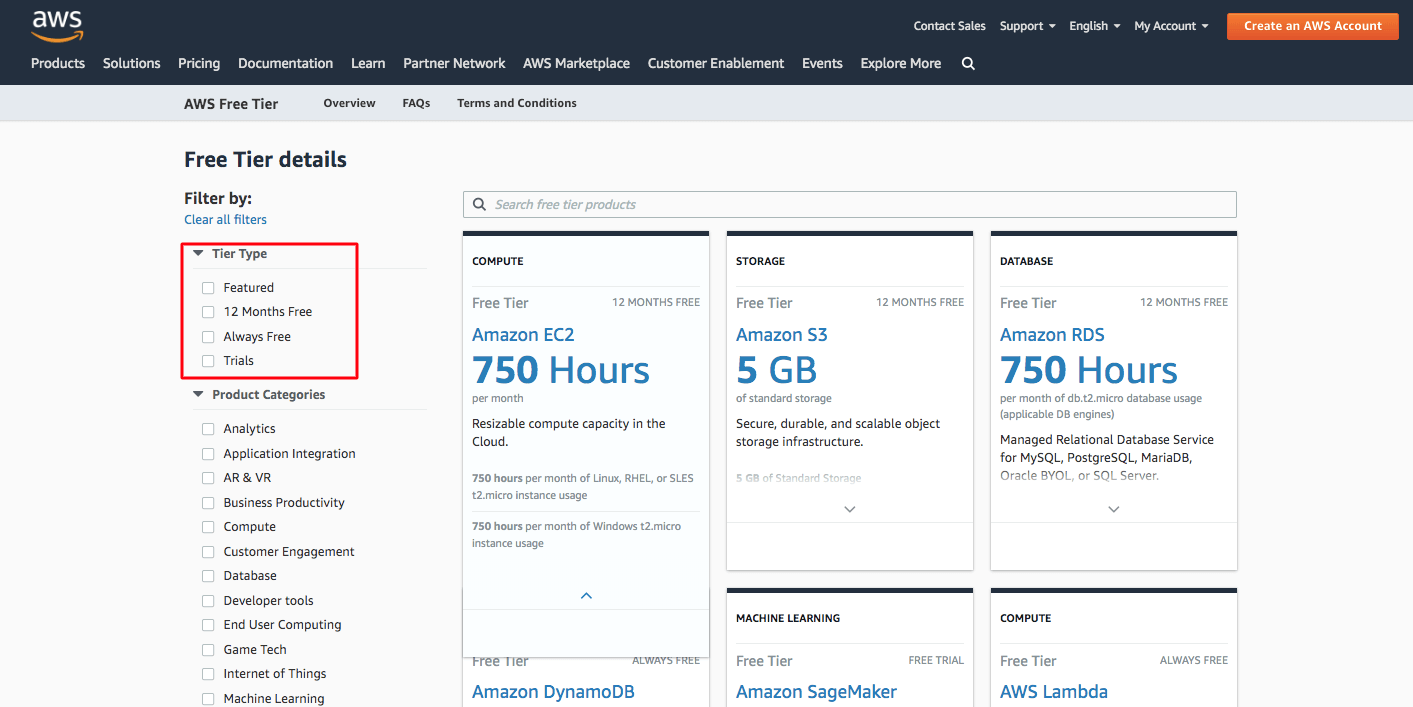This screenshot has width=1413, height=707.
Task: Go to Pricing in navigation
Action: coord(199,63)
